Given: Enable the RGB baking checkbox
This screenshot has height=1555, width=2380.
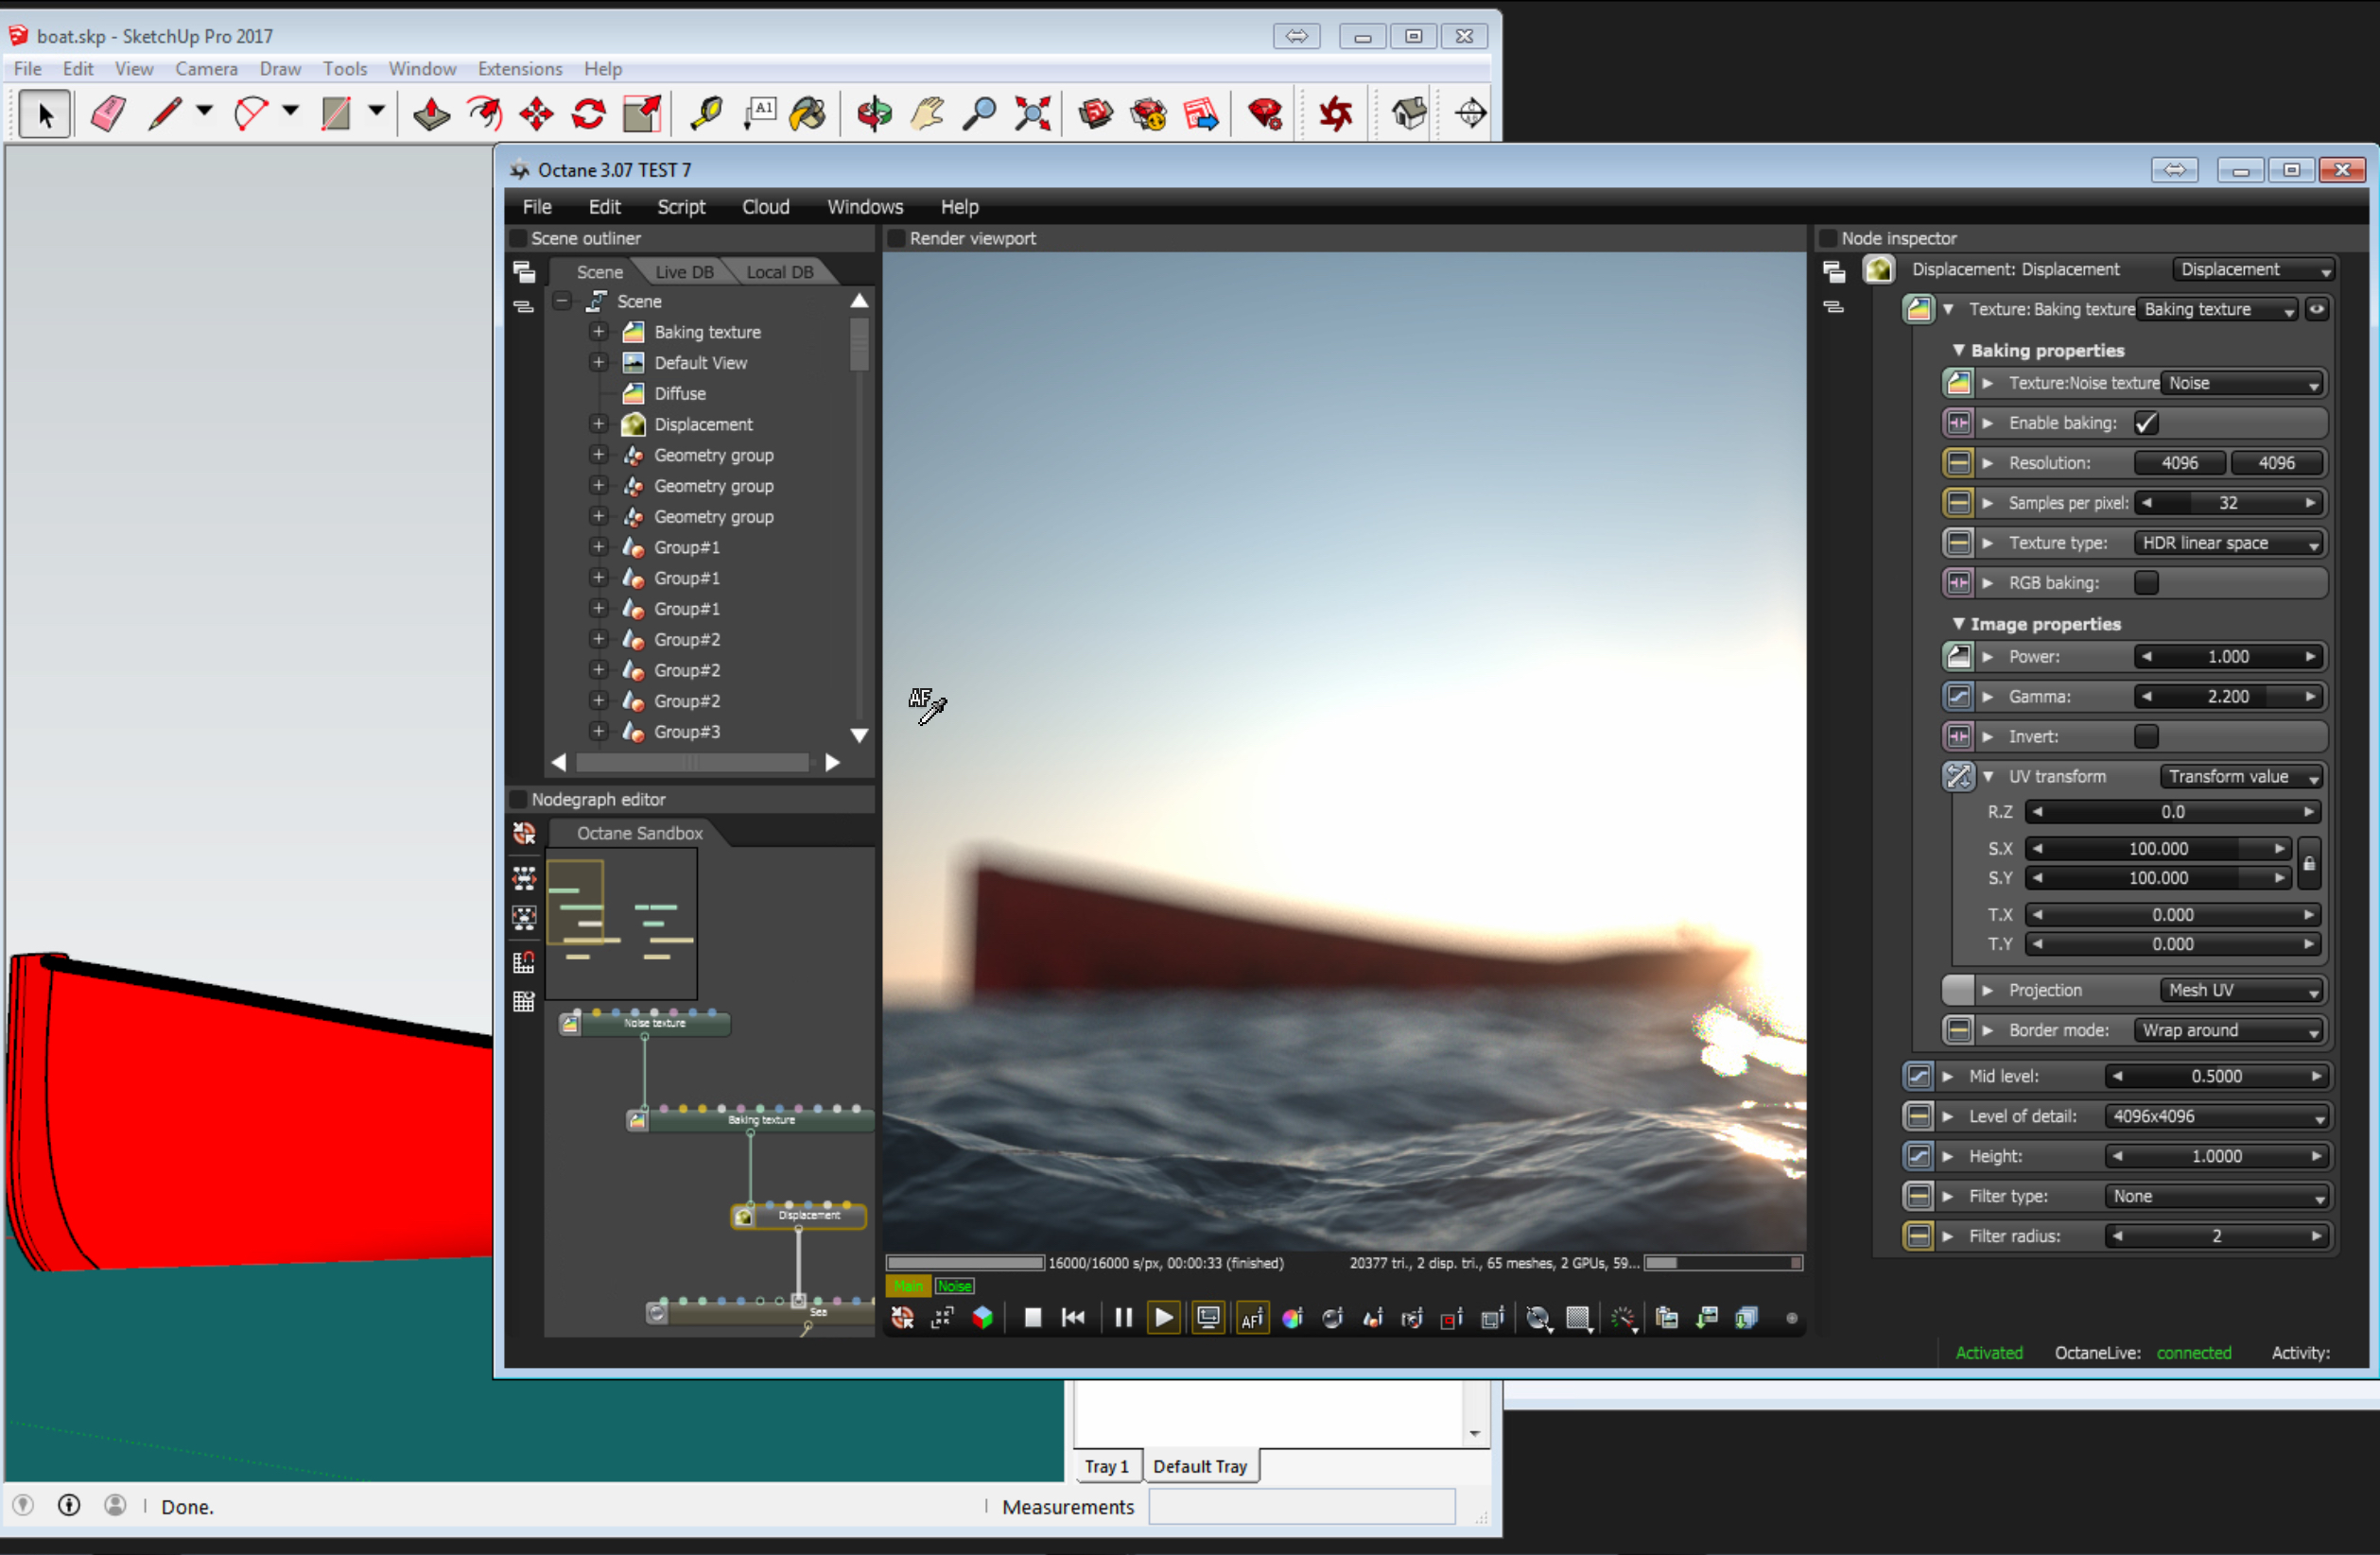Looking at the screenshot, I should 2146,583.
